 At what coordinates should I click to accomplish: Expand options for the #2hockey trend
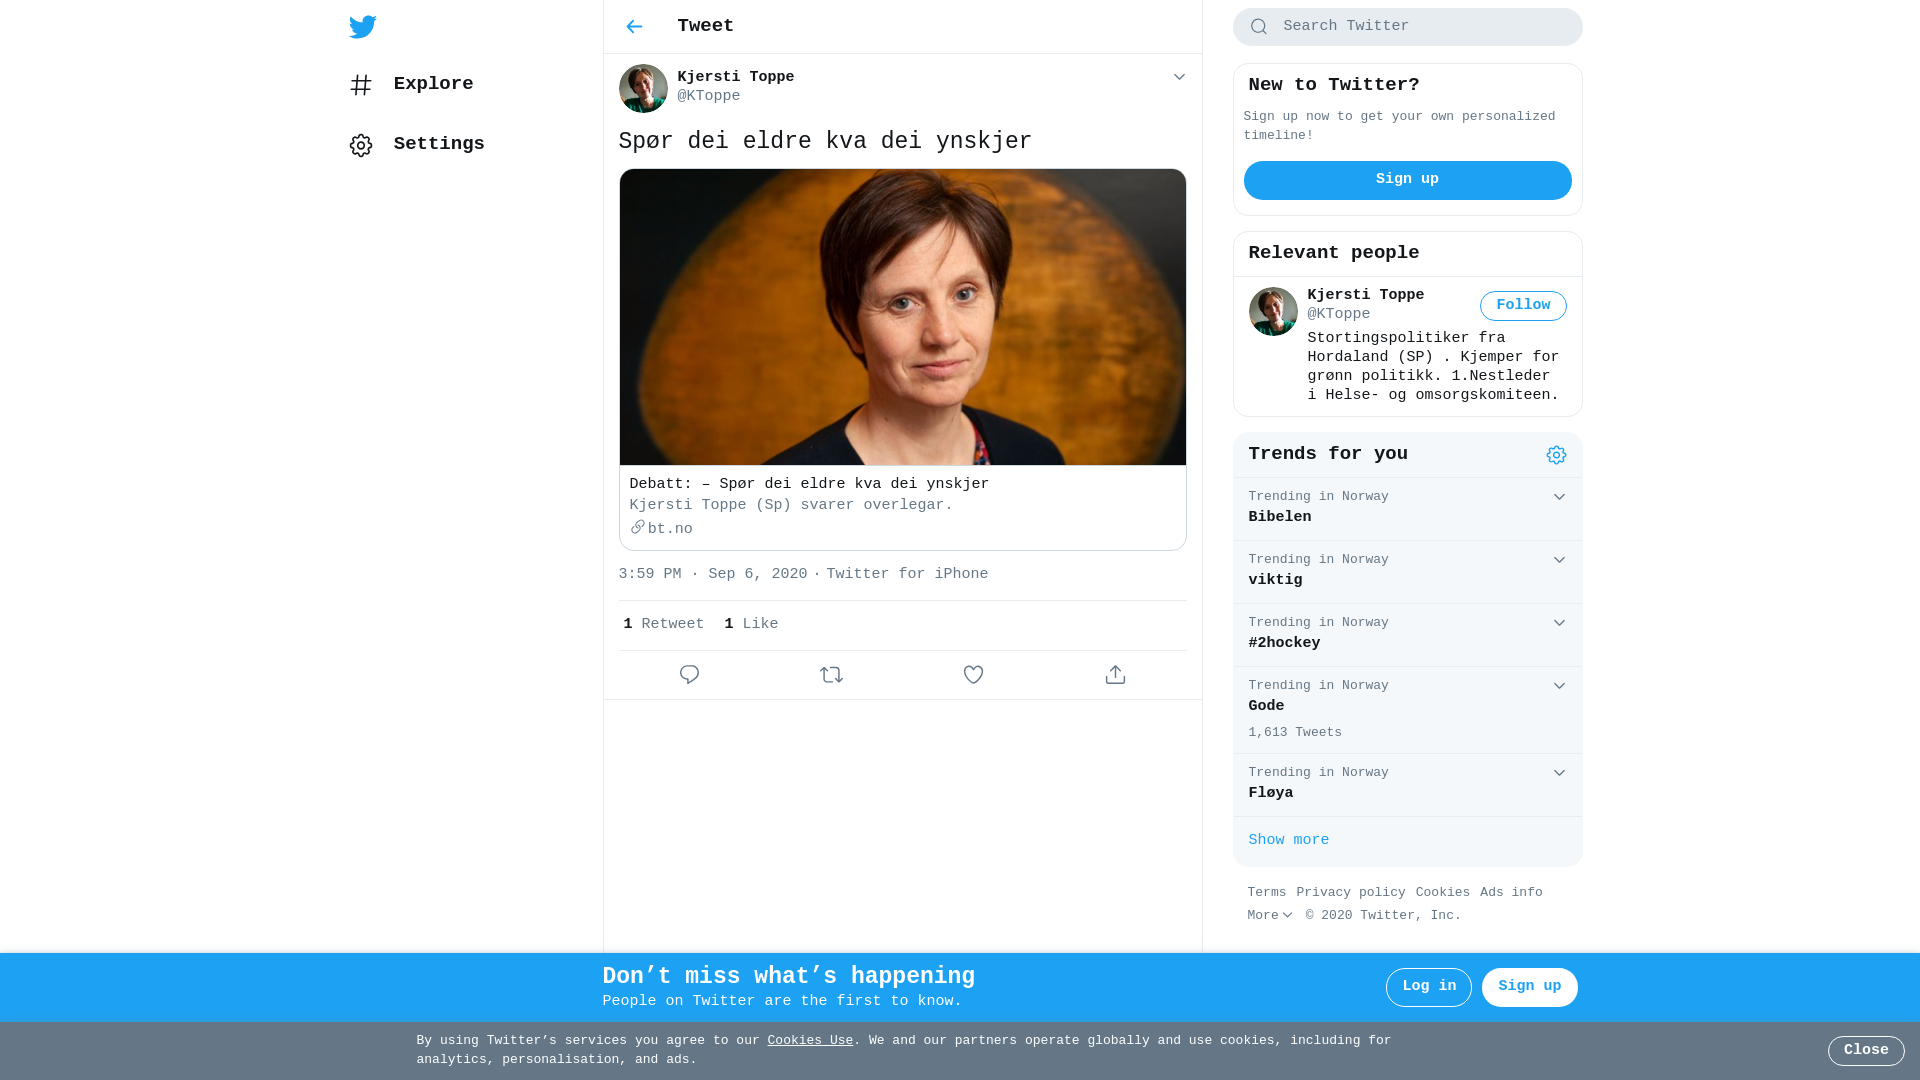(x=1559, y=623)
